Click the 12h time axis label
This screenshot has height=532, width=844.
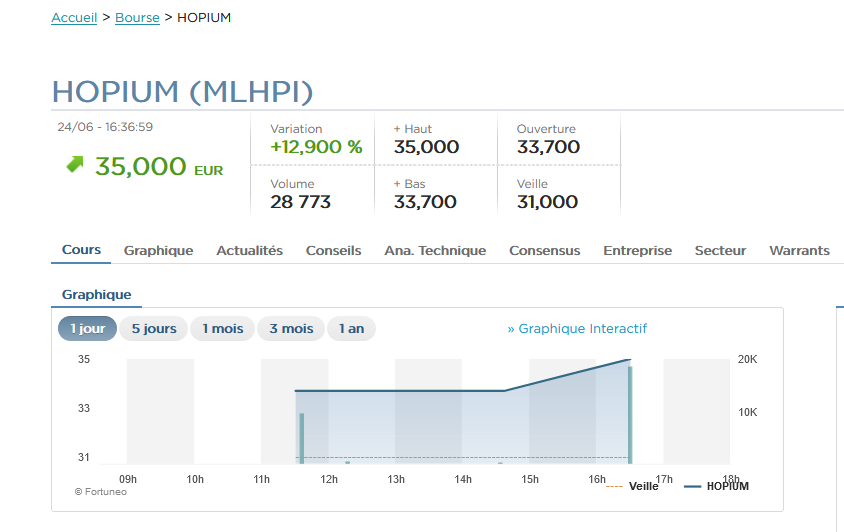329,479
